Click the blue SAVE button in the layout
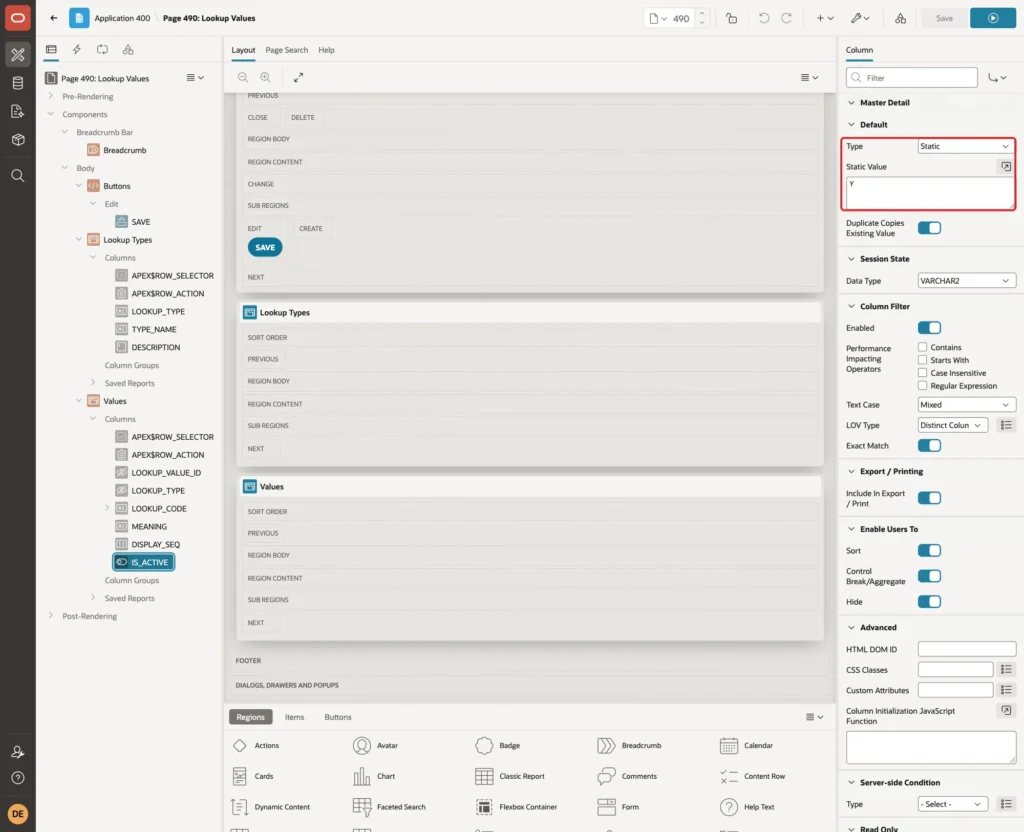The width and height of the screenshot is (1024, 832). [264, 248]
